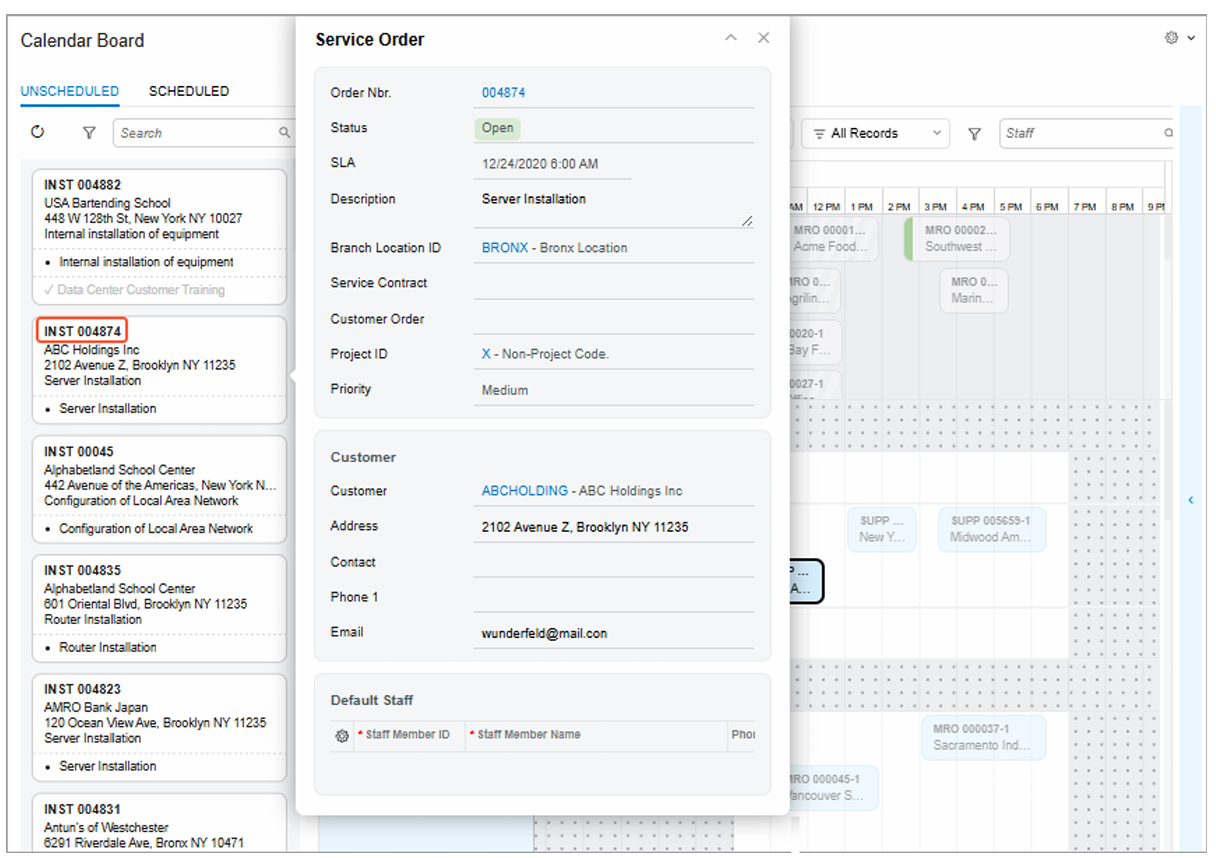Click the gear icon in Default Staff grid
This screenshot has height=858, width=1216.
click(x=341, y=735)
